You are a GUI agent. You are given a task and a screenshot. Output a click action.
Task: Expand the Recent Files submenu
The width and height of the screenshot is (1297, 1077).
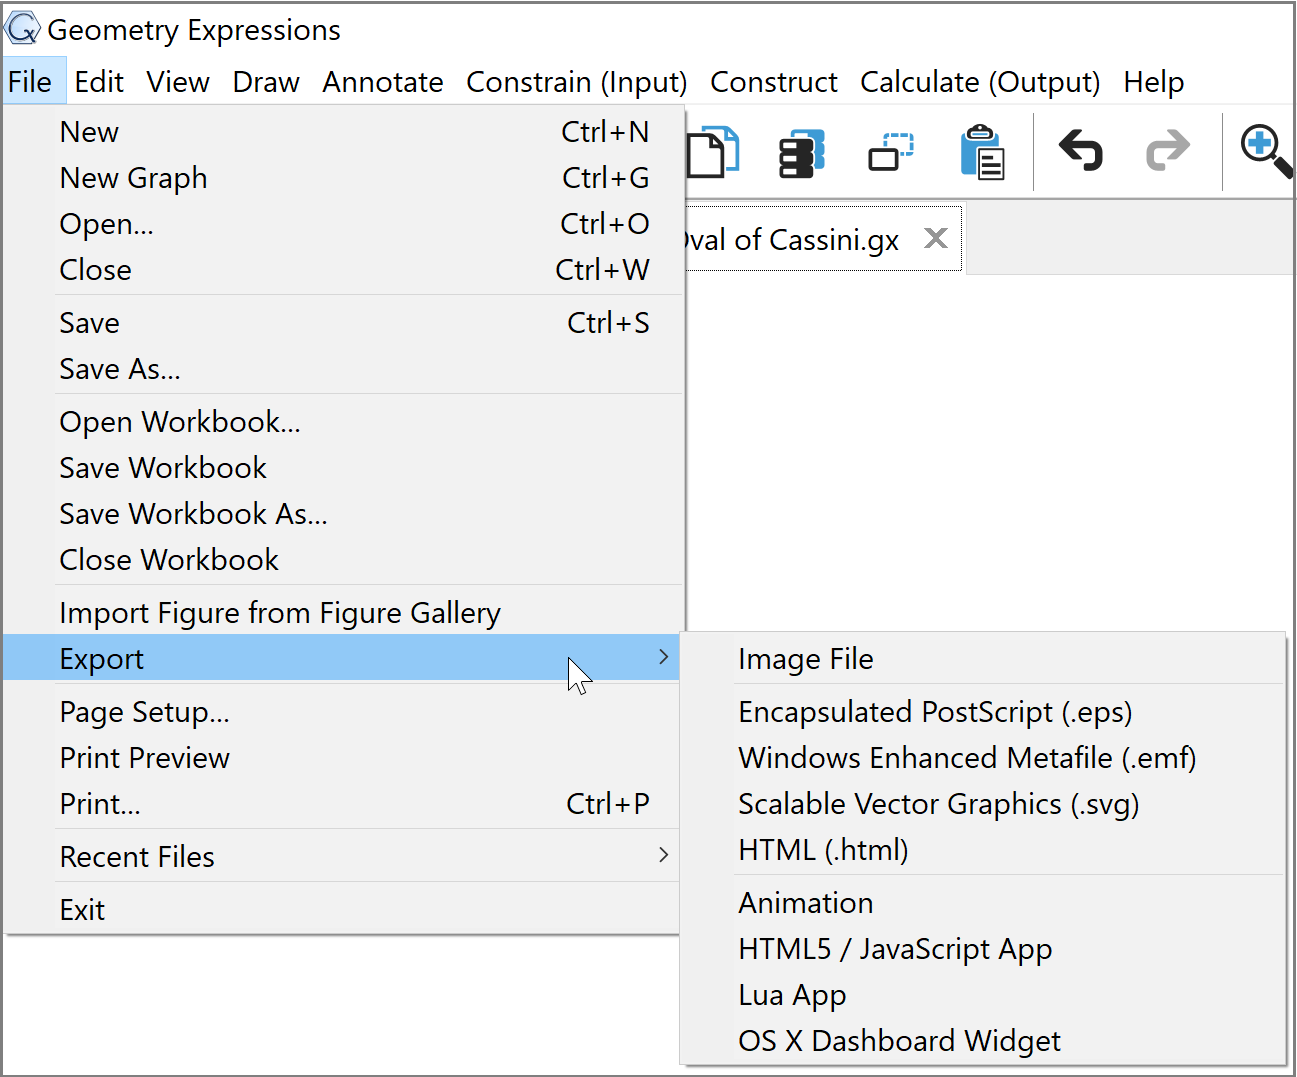coord(663,855)
